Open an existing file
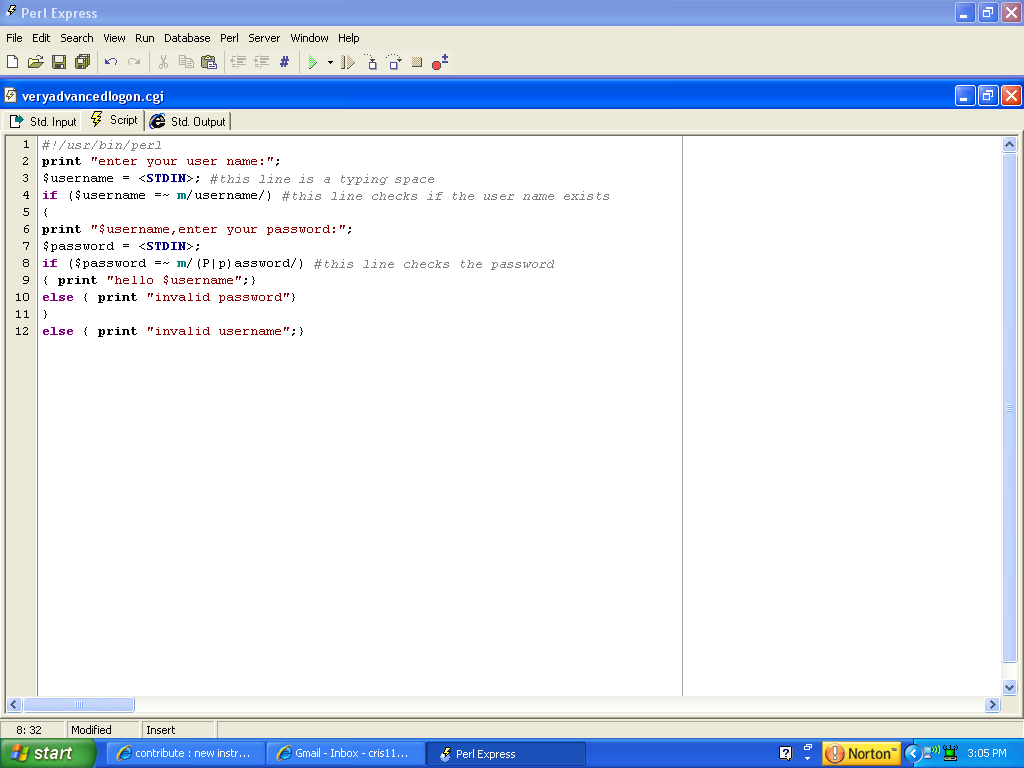The image size is (1024, 768). click(35, 61)
